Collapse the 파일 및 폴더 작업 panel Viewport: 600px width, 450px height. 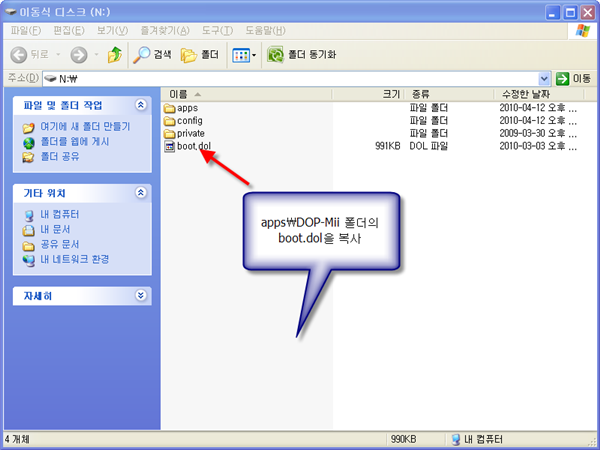point(141,104)
